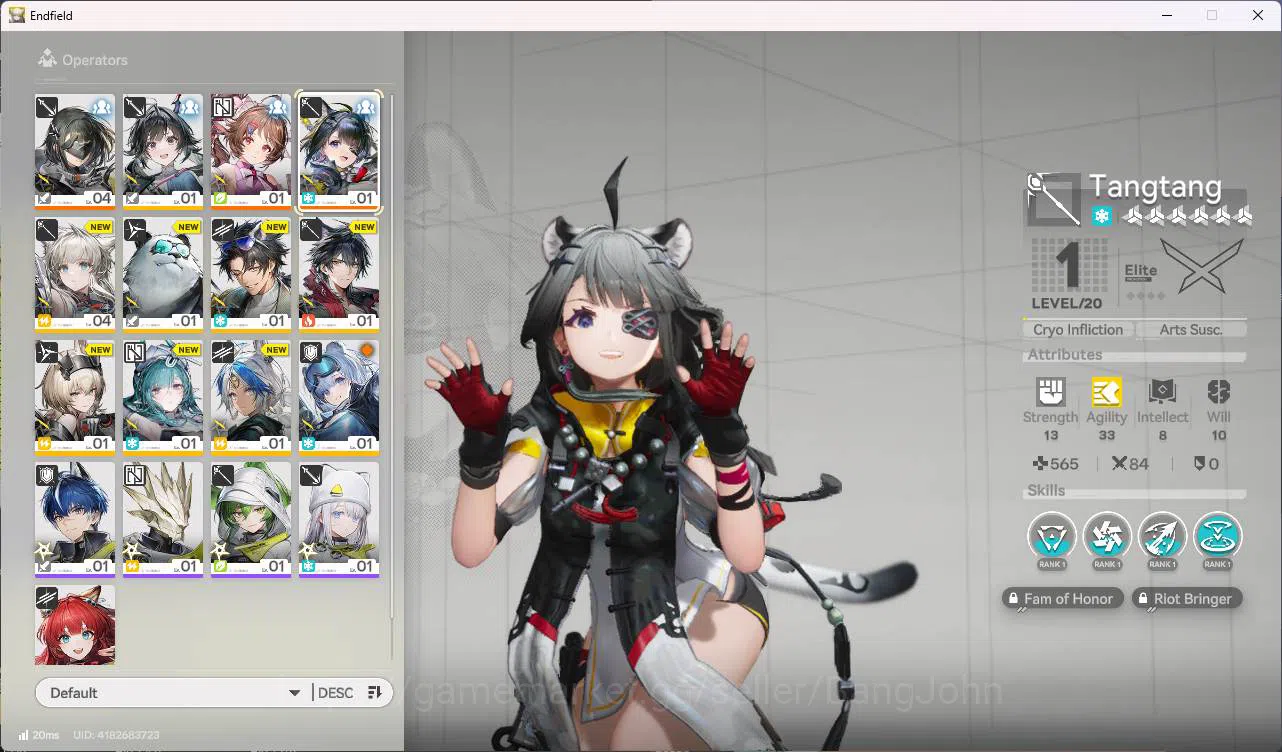The width and height of the screenshot is (1282, 752).
Task: Select the red-haired girl operator card
Action: [75, 625]
